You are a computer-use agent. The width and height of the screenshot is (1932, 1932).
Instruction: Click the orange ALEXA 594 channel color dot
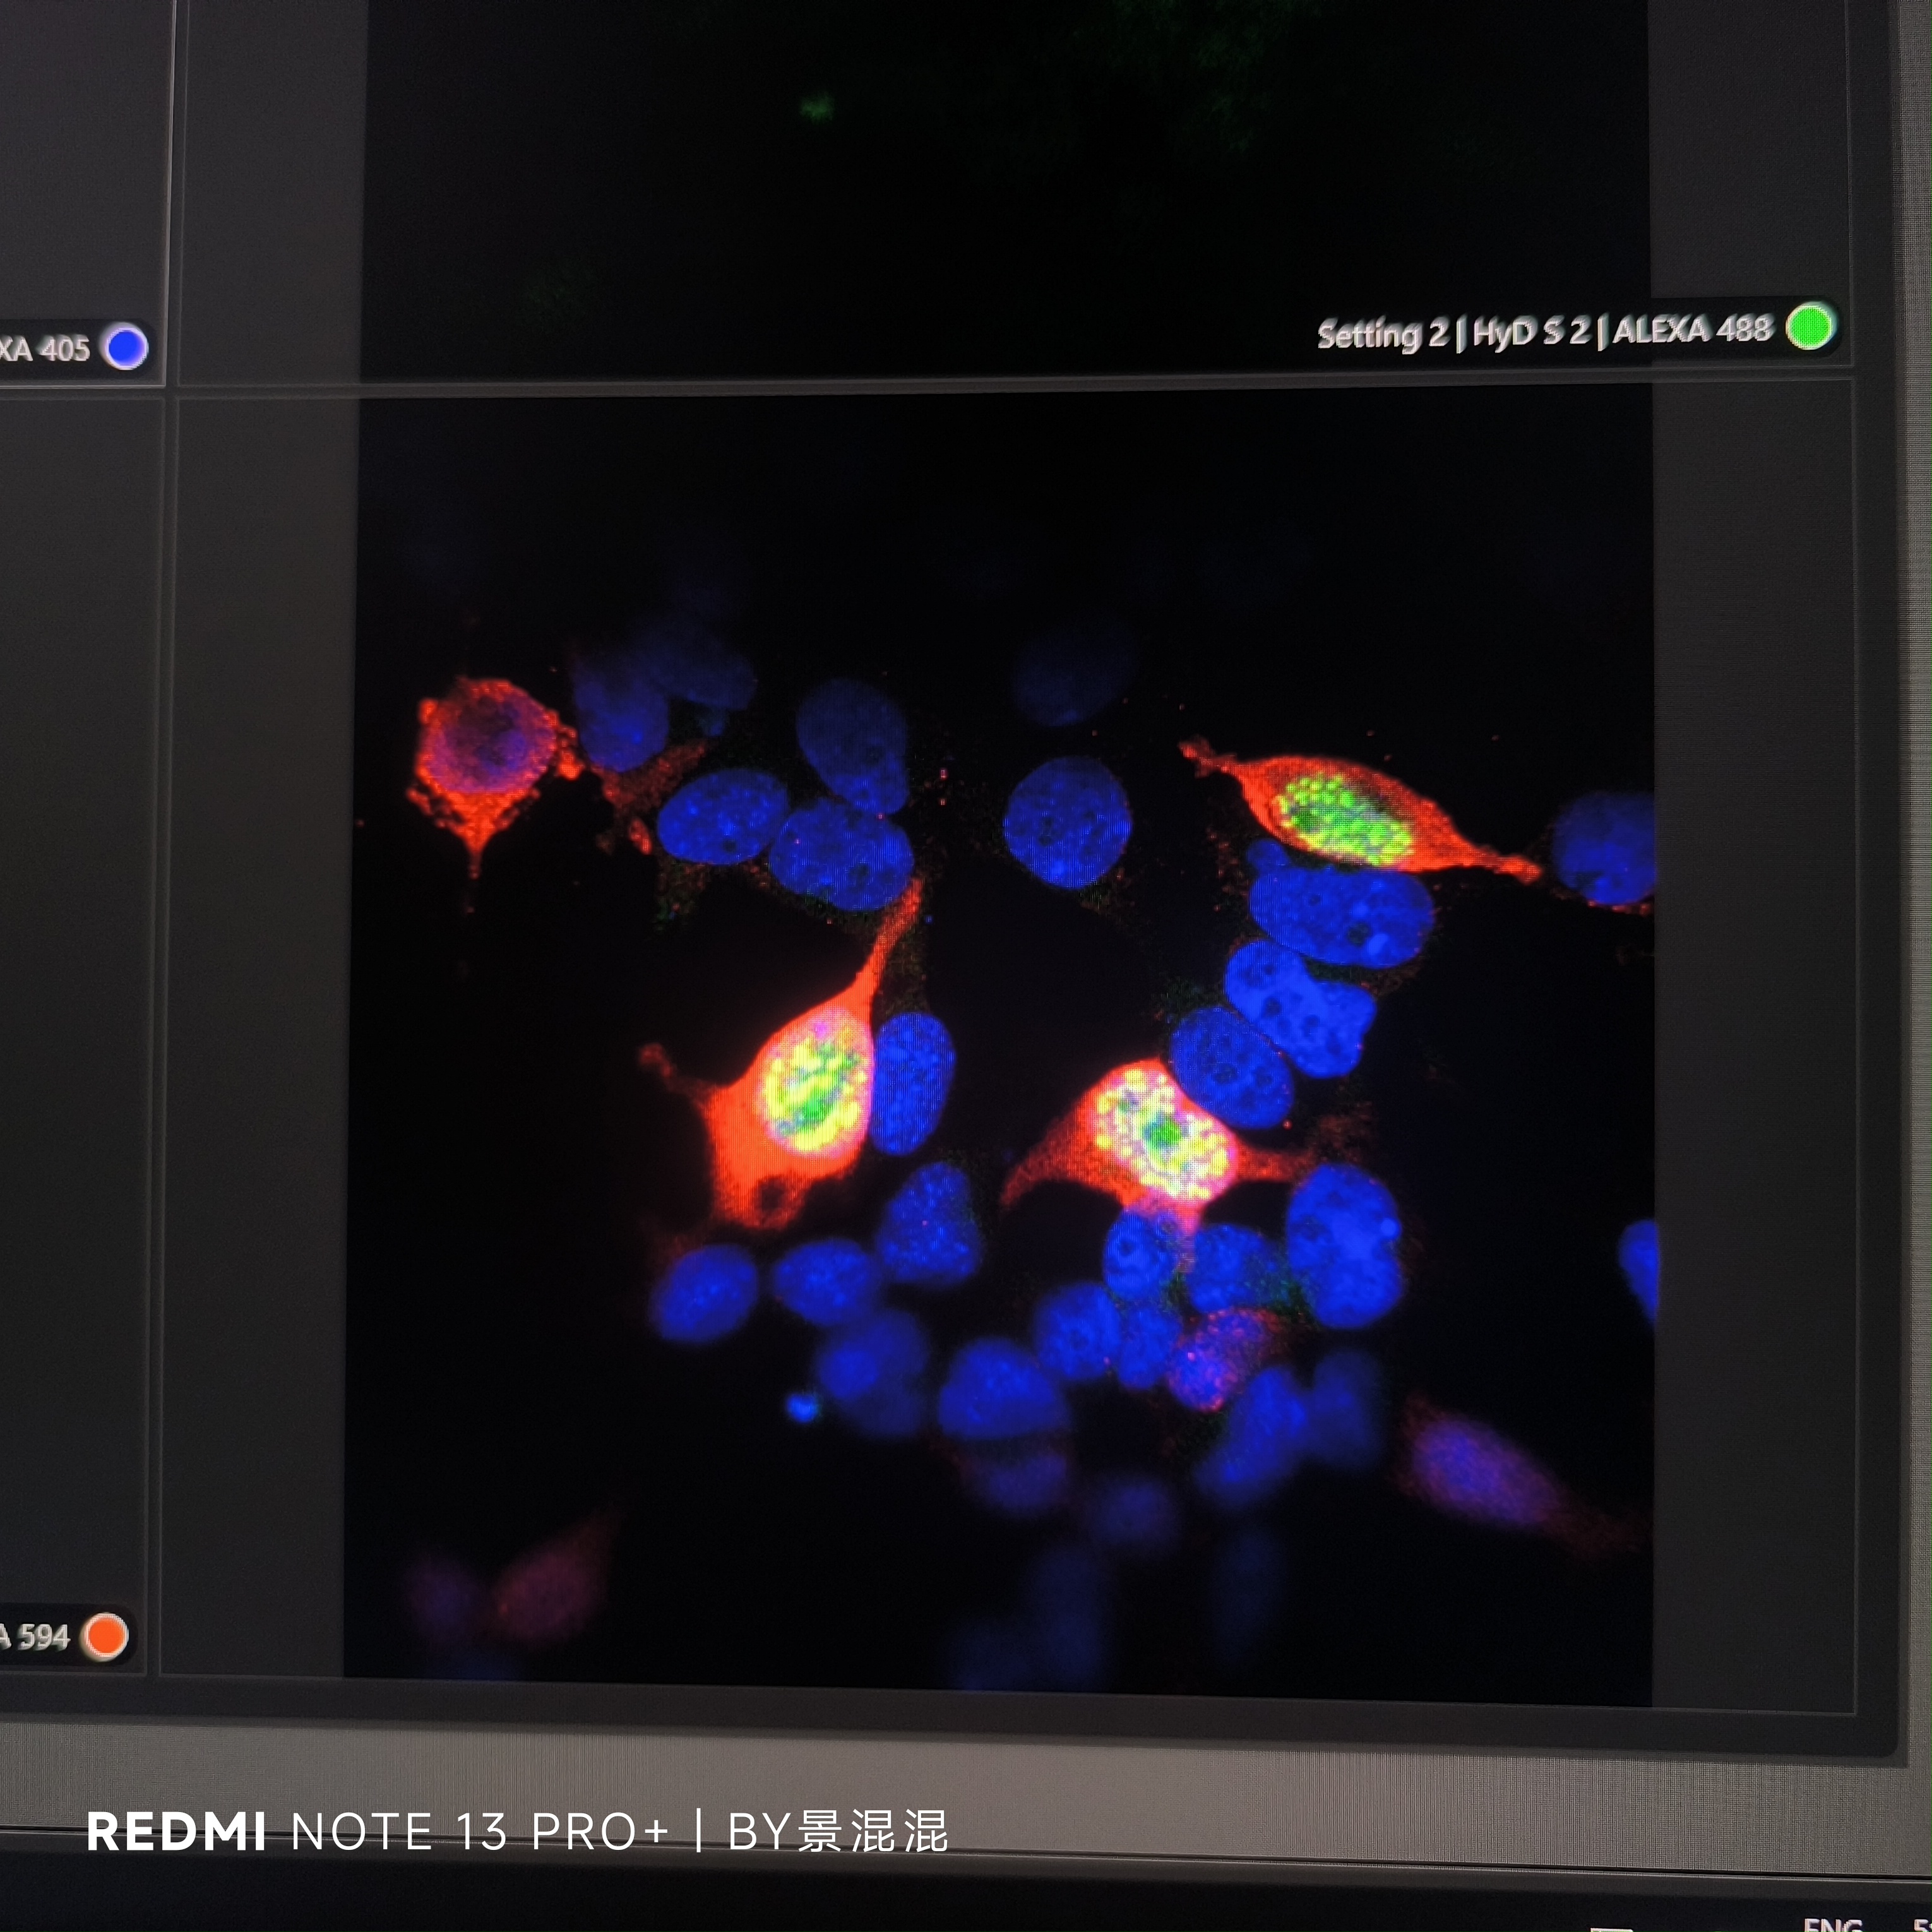(x=106, y=1636)
